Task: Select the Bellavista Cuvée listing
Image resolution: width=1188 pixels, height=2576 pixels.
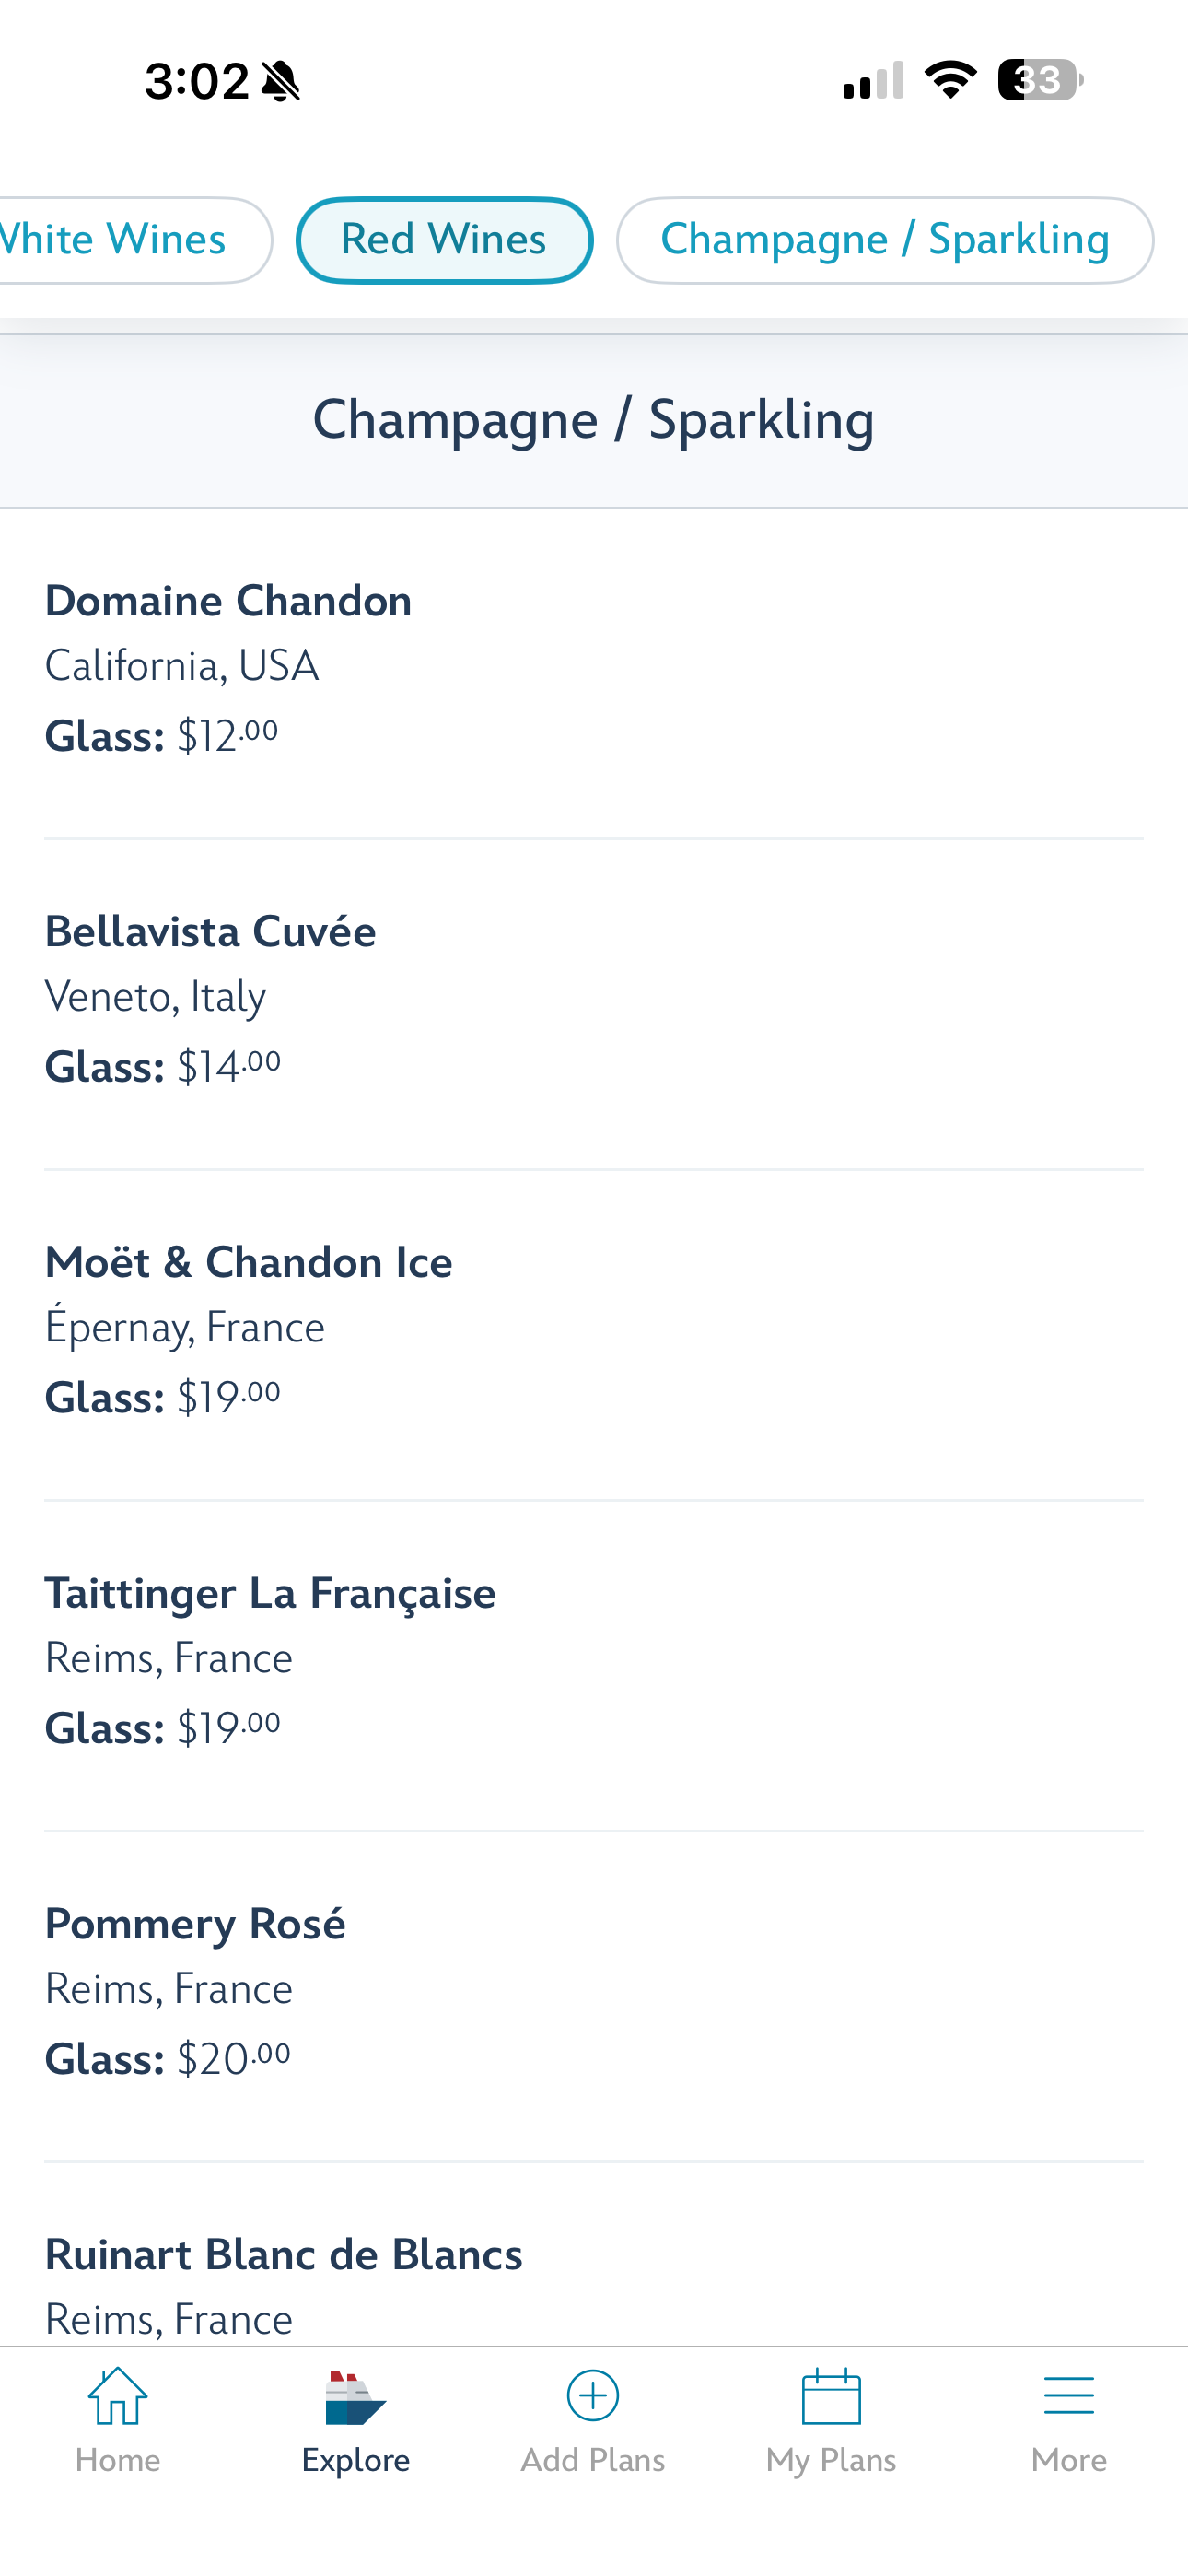Action: 210,932
